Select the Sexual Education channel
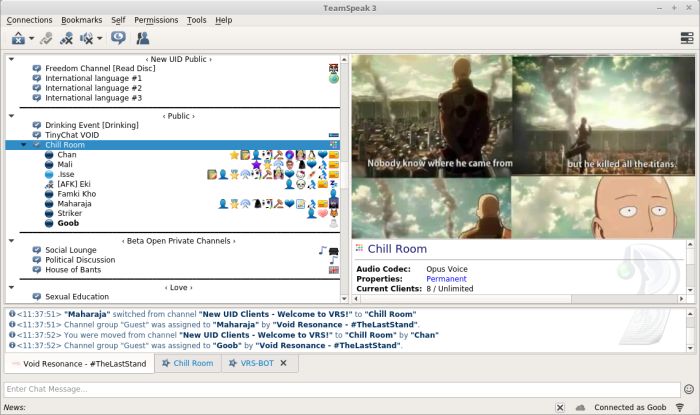 [77, 296]
